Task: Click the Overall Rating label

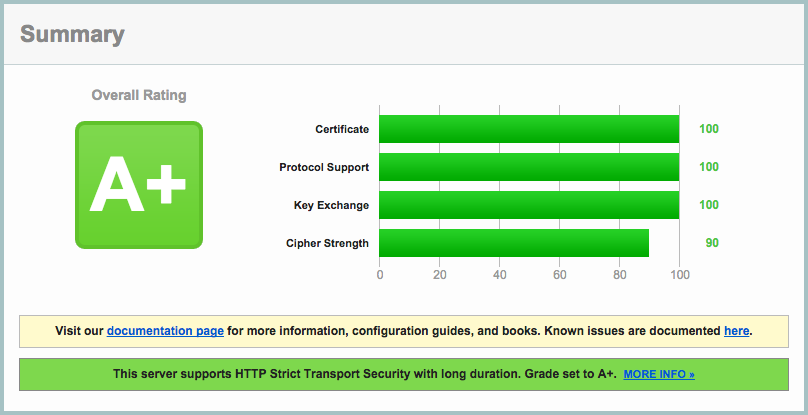Action: click(139, 95)
